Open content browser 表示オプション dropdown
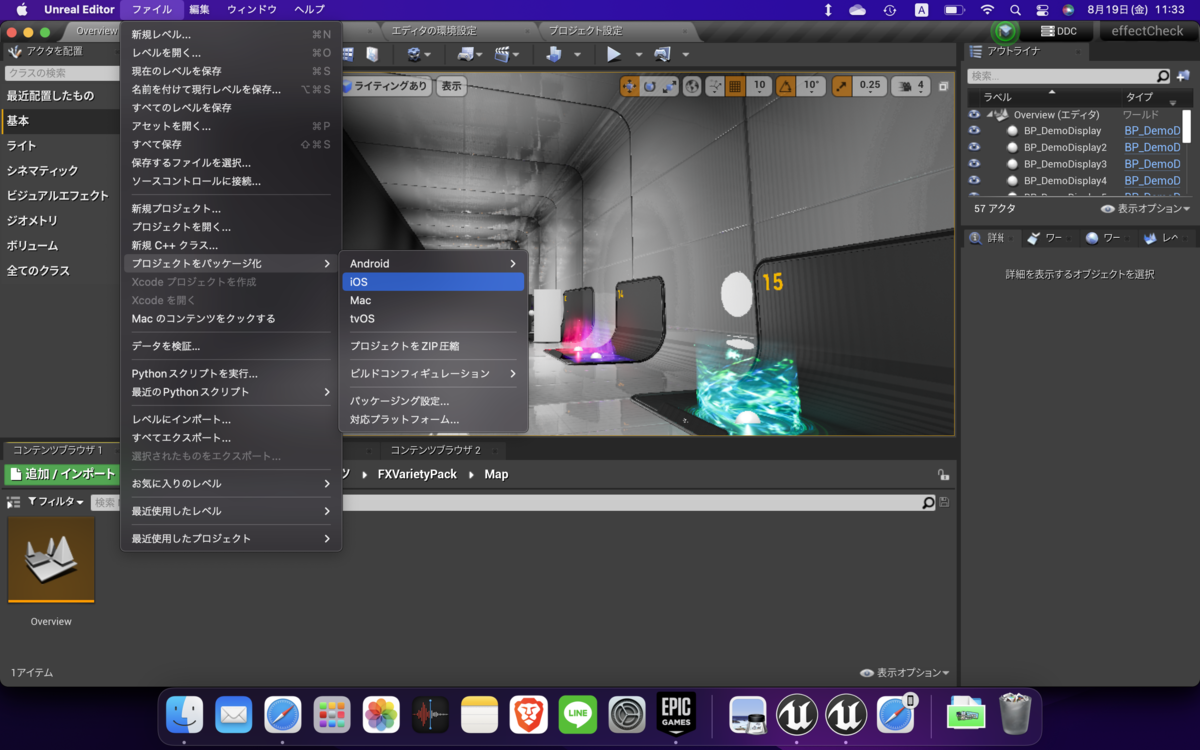1200x750 pixels. 904,673
